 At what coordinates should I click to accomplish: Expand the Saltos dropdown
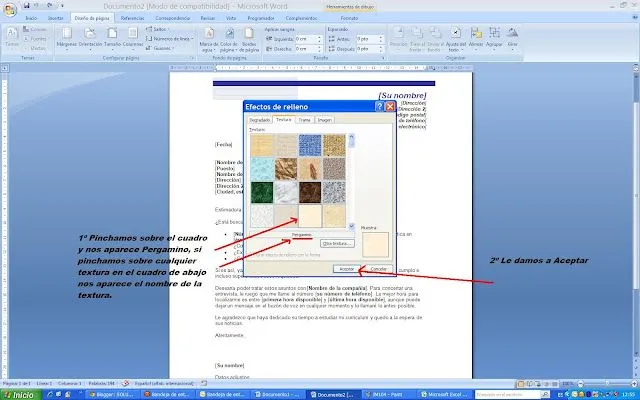tap(158, 29)
